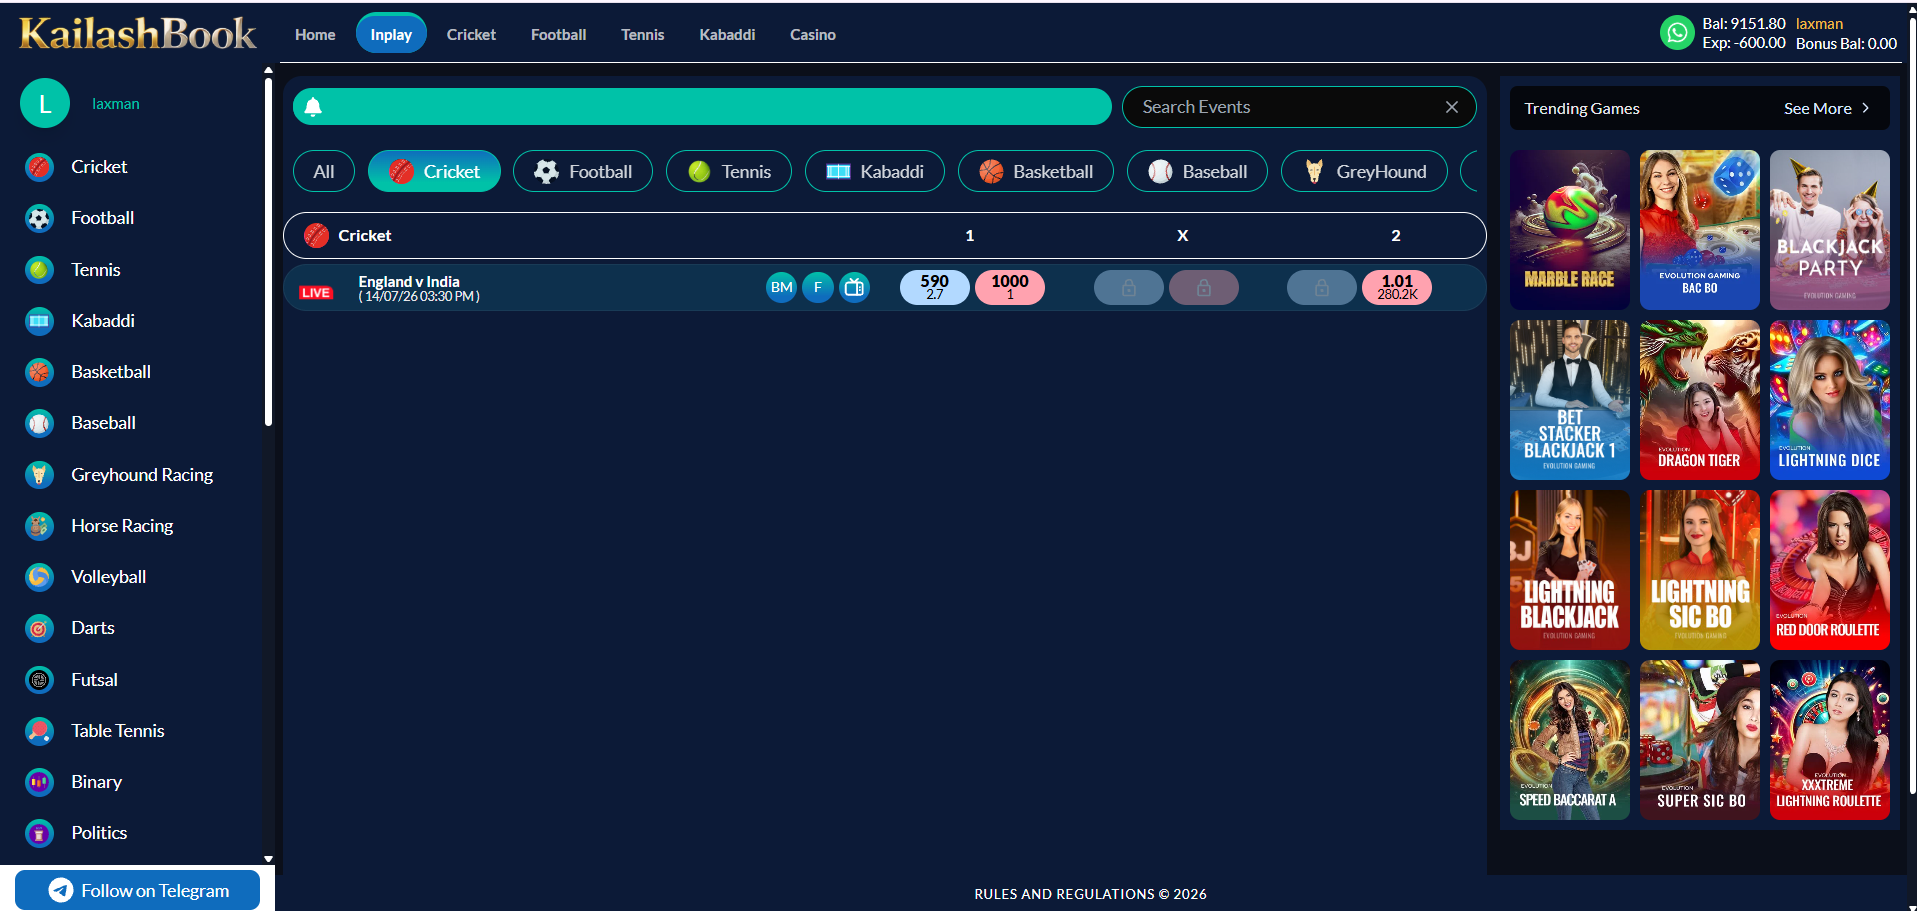
Task: Click lay odds 1000 for England
Action: click(x=1010, y=287)
